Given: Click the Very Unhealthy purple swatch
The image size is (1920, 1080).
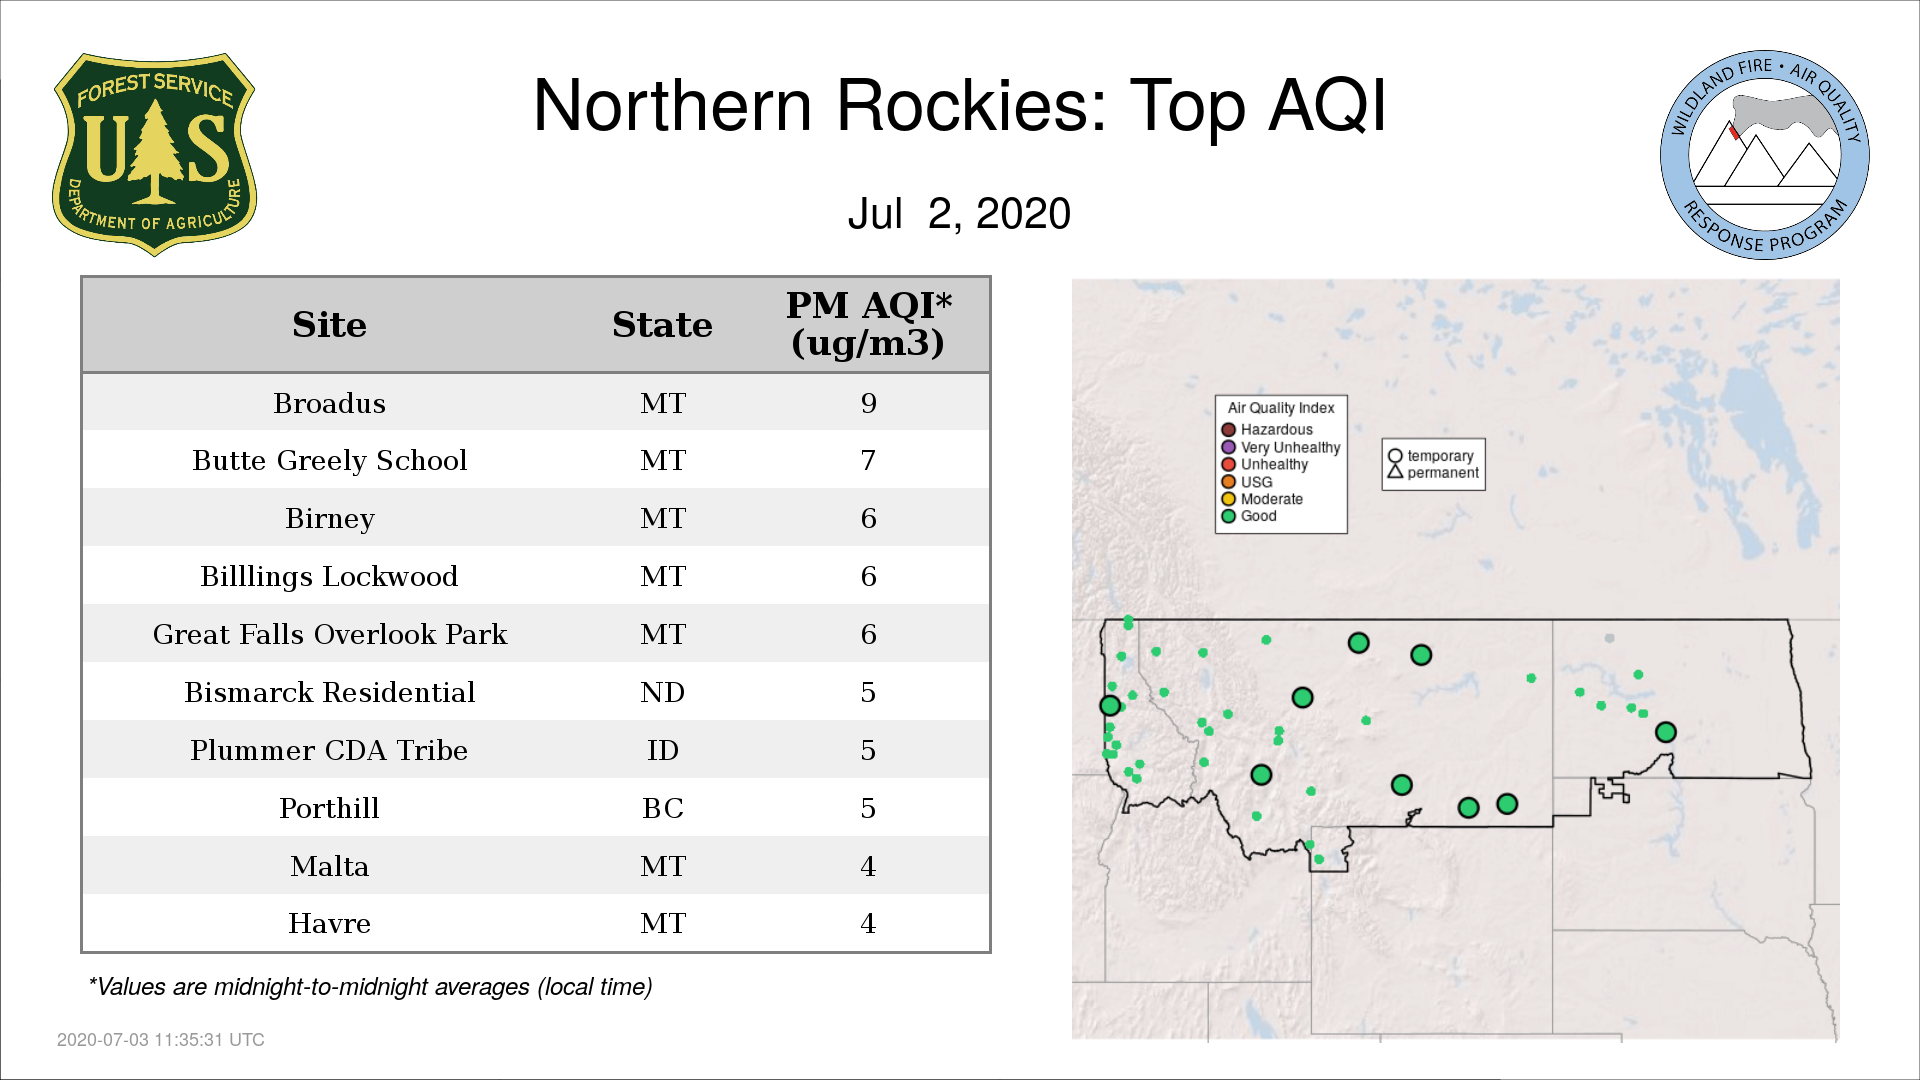Looking at the screenshot, I should coord(1229,447).
